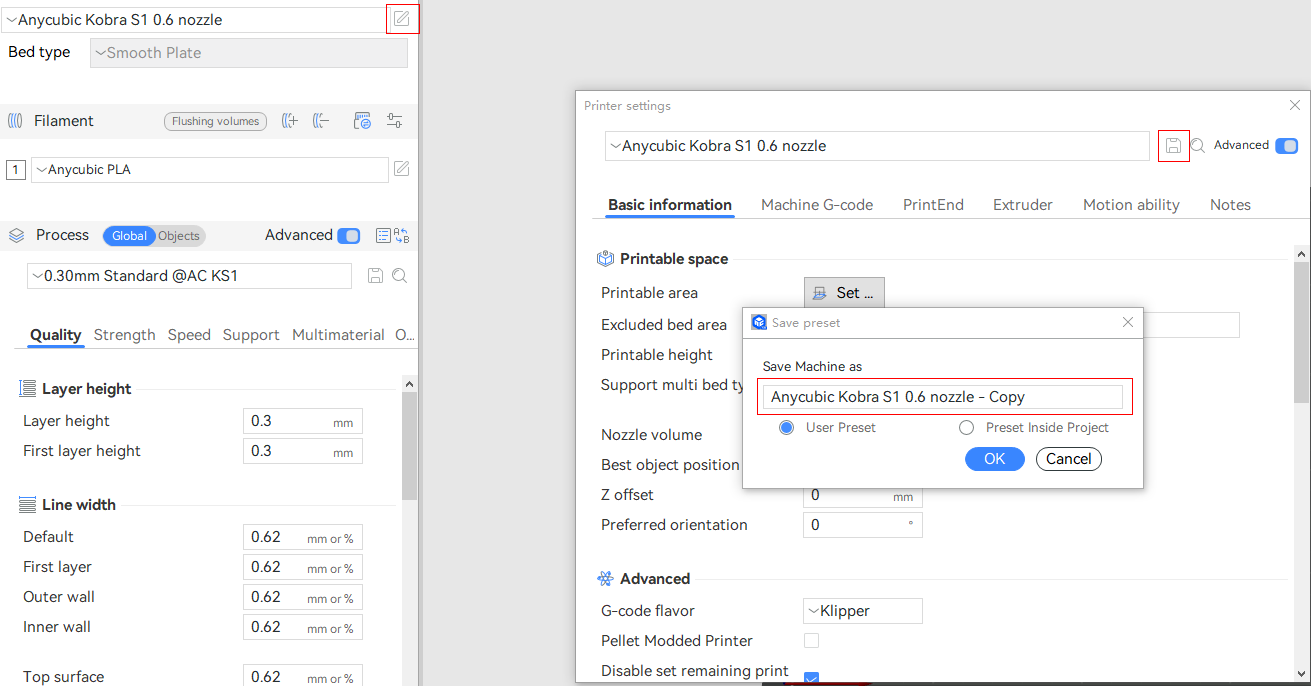Image resolution: width=1311 pixels, height=686 pixels.
Task: Switch process mode to Objects
Action: [x=180, y=236]
